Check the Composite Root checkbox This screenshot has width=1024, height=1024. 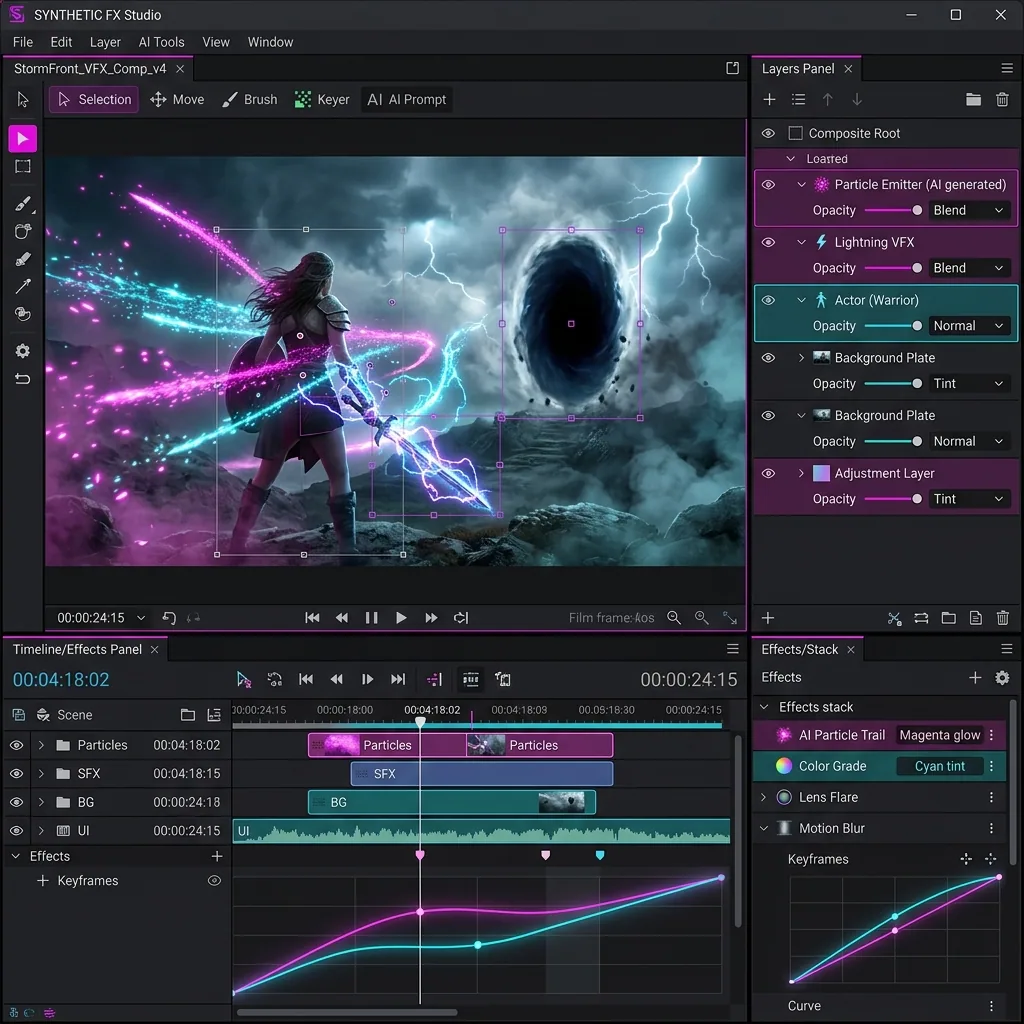[x=796, y=133]
